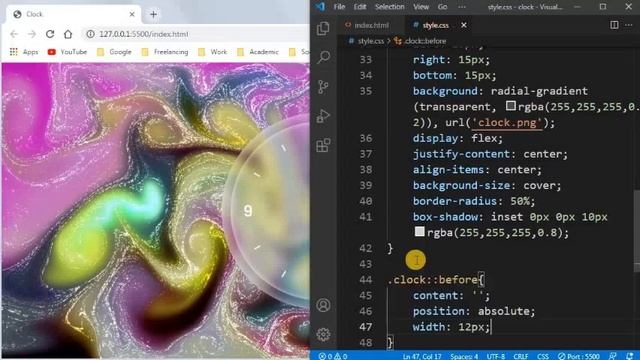Expand the hidden menu items ellipsis in the title bar

pos(462,7)
